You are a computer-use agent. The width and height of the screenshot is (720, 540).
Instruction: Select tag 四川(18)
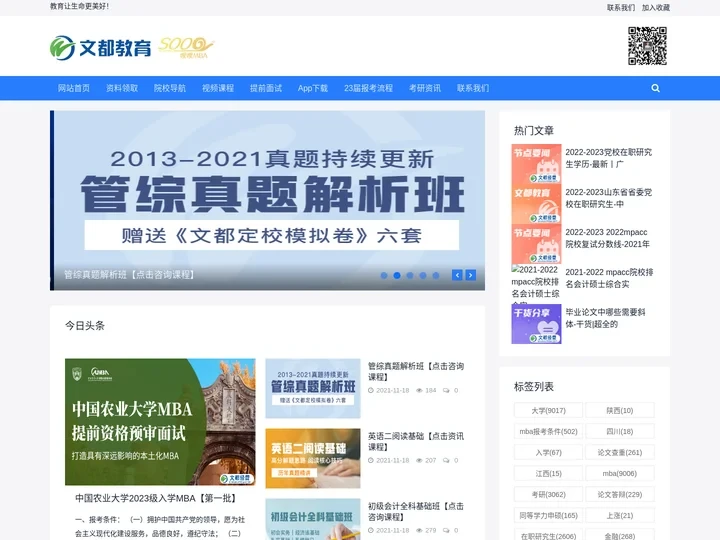(x=619, y=432)
